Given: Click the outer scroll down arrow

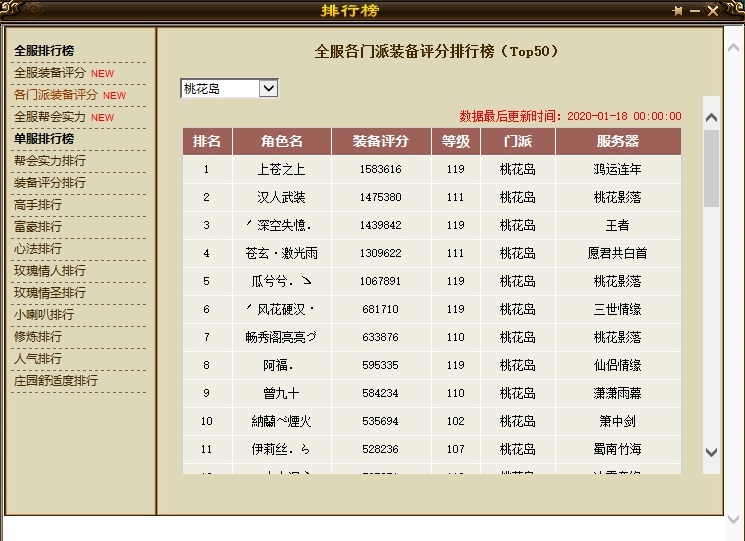Looking at the screenshot, I should (x=734, y=519).
